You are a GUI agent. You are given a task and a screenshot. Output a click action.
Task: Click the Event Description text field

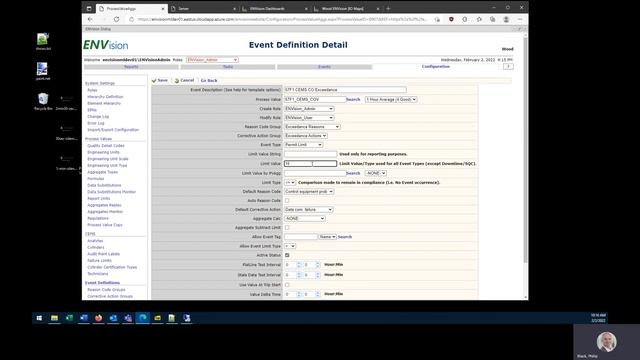point(345,90)
